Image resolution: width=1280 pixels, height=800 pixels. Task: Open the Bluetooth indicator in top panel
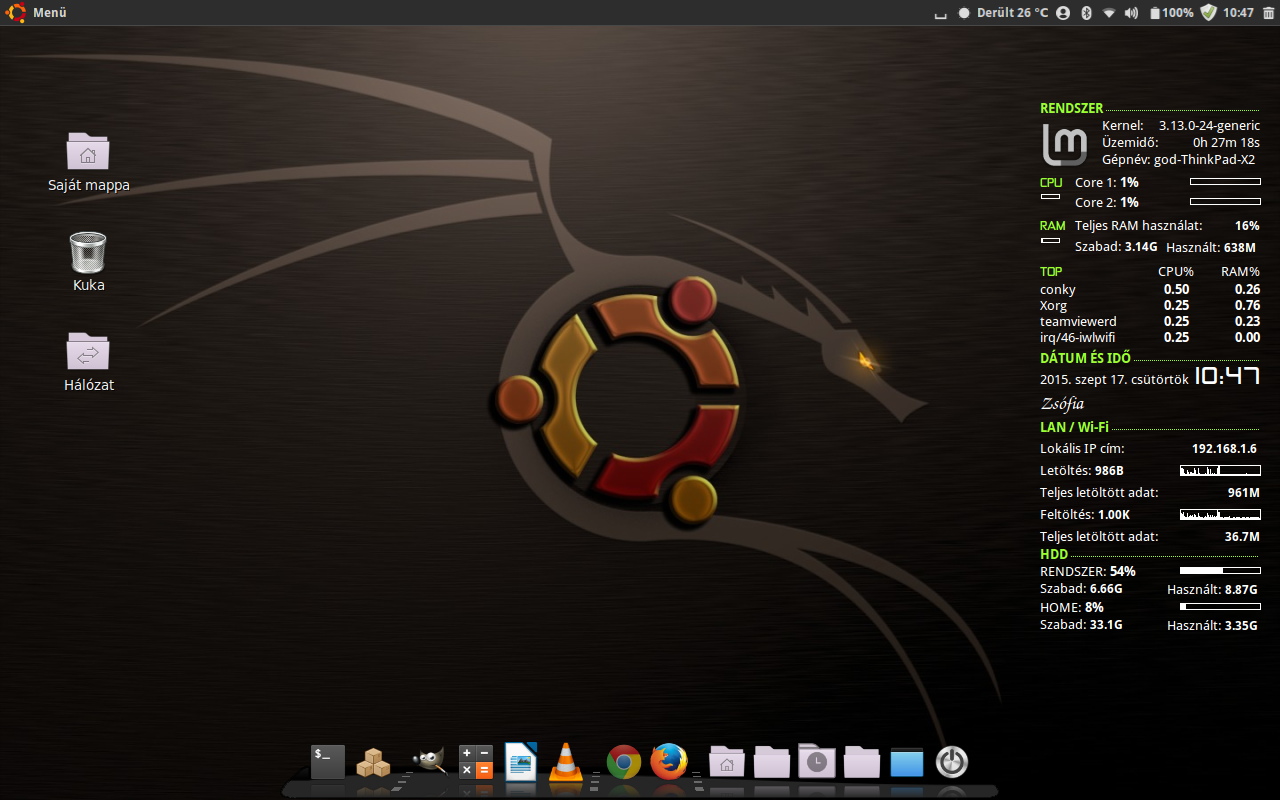1086,13
